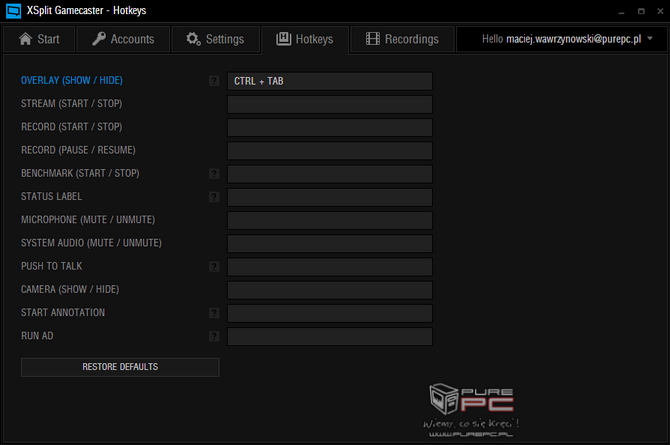The width and height of the screenshot is (670, 445).
Task: Click the System Audio mute hotkey field
Action: pos(329,244)
